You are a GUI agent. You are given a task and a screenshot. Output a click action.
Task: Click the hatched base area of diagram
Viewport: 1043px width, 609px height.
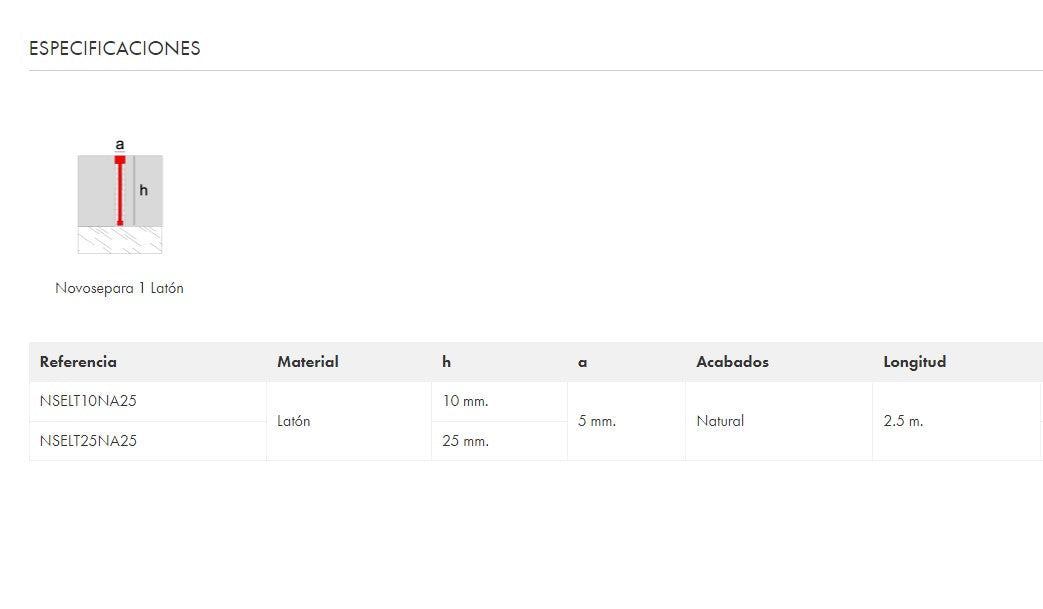pos(120,240)
